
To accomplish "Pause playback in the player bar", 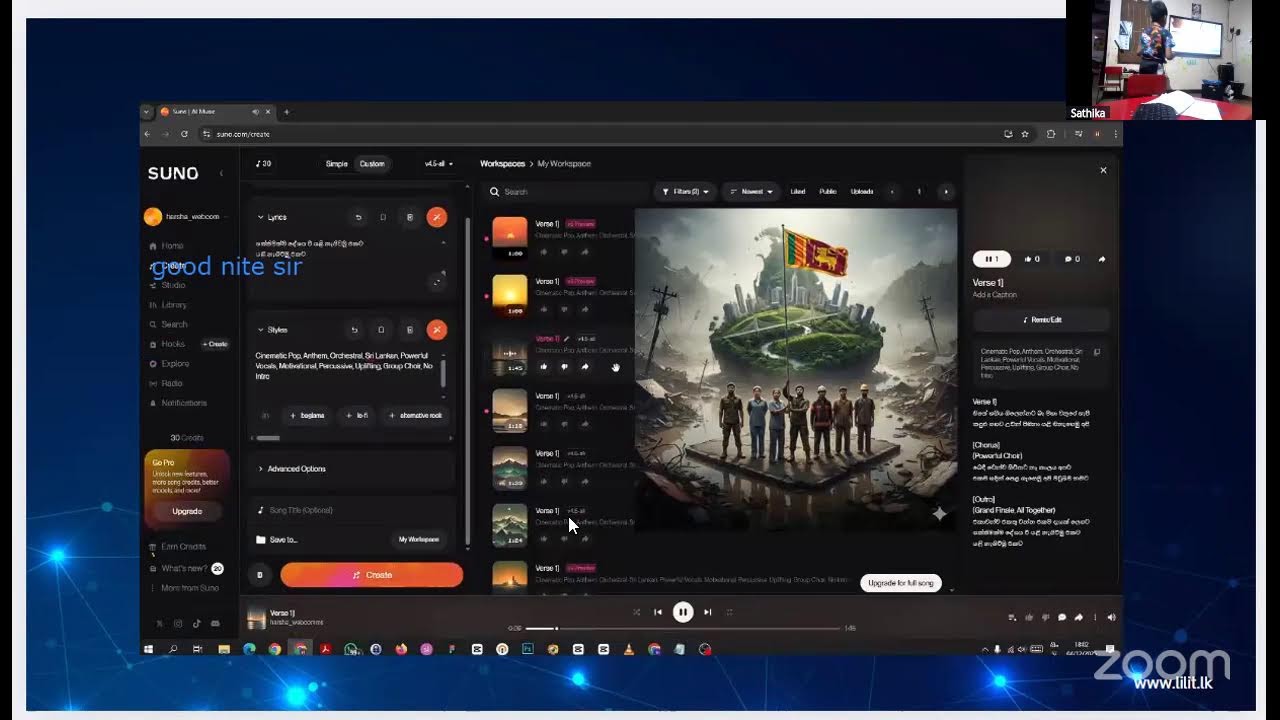I will [x=683, y=612].
